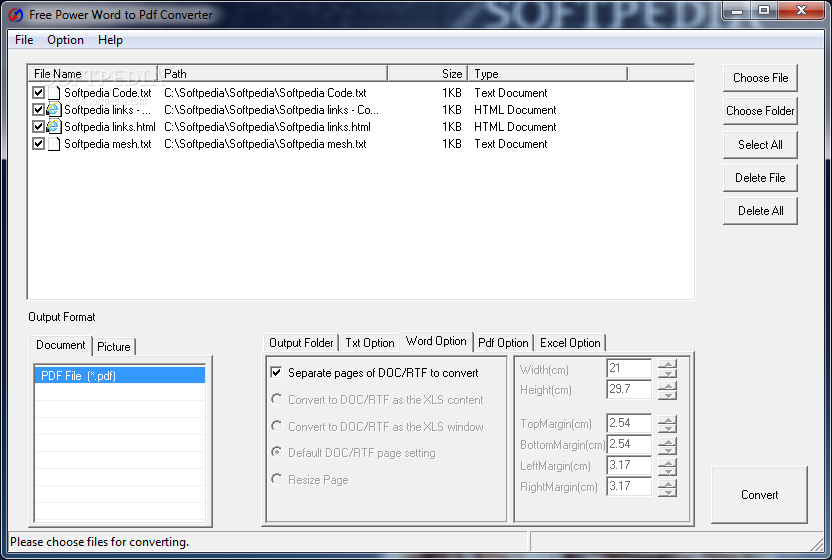Increase LeftMargin(cm) with up arrow
The image size is (832, 560).
pyautogui.click(x=668, y=462)
